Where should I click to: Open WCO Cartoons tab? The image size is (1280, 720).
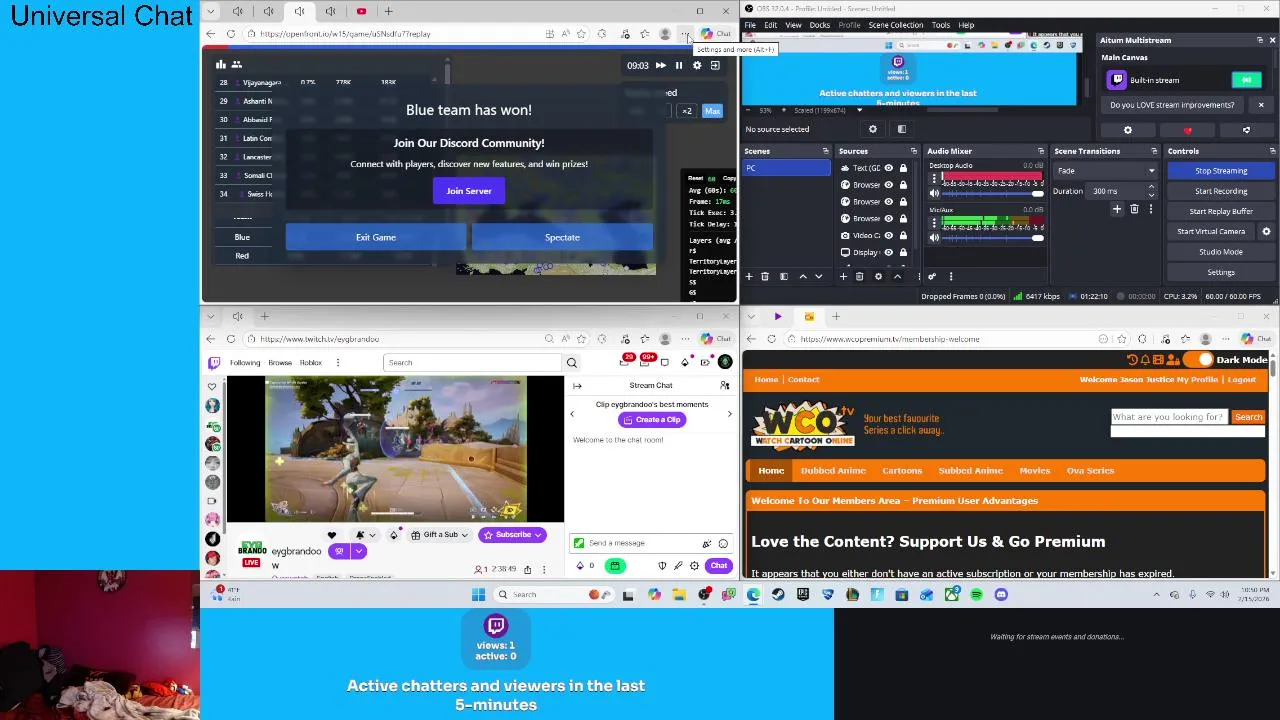click(x=902, y=471)
